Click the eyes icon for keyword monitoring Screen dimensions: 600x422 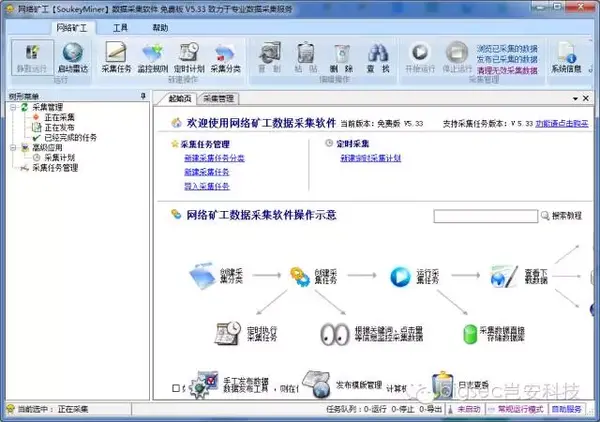tap(334, 334)
